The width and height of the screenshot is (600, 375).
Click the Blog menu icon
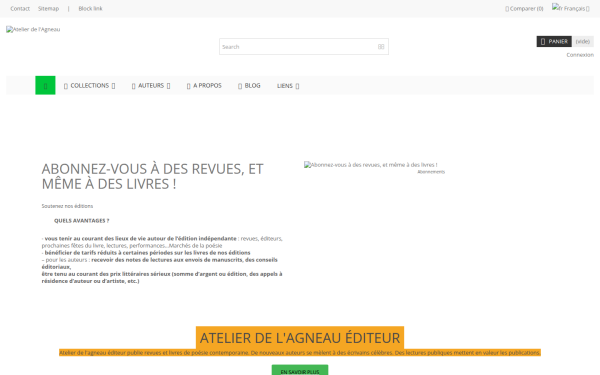coord(240,86)
